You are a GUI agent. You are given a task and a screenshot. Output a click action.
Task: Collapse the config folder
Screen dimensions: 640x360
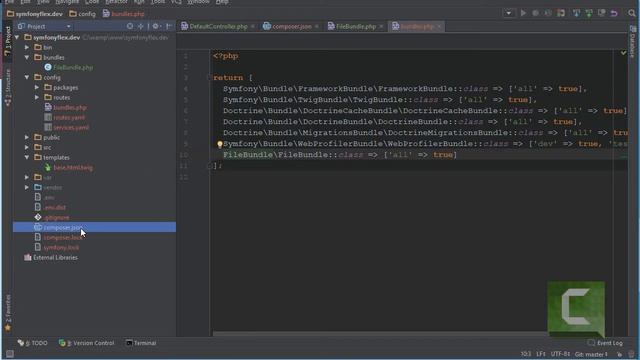pyautogui.click(x=27, y=77)
